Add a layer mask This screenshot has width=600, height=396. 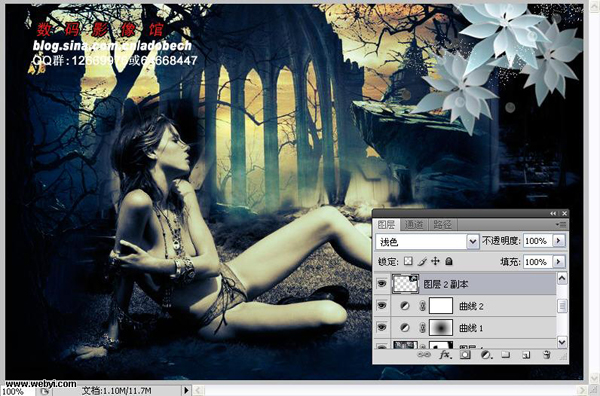[x=465, y=355]
